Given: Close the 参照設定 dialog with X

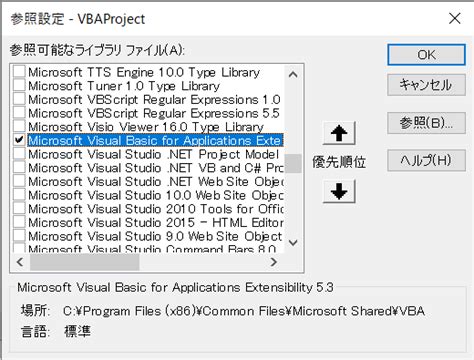Looking at the screenshot, I should (455, 19).
